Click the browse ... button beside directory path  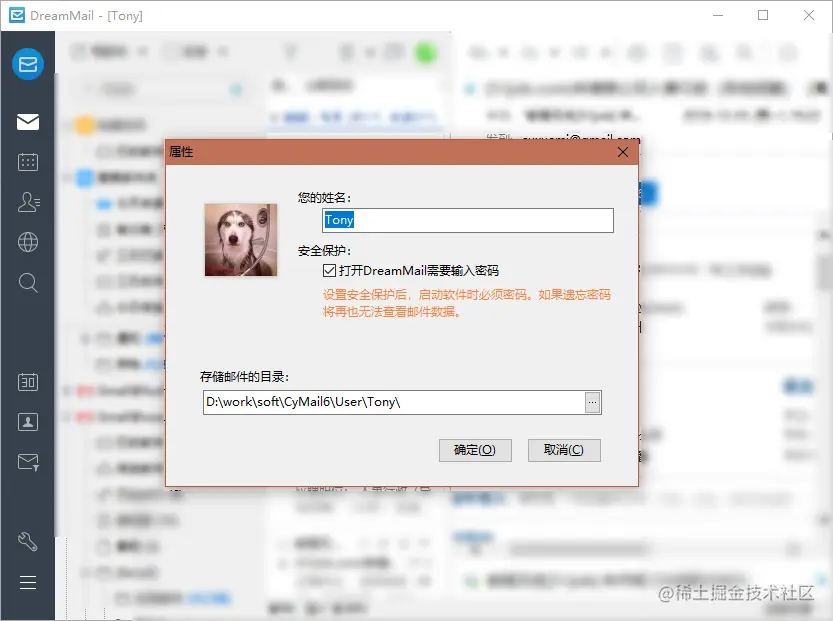click(592, 403)
